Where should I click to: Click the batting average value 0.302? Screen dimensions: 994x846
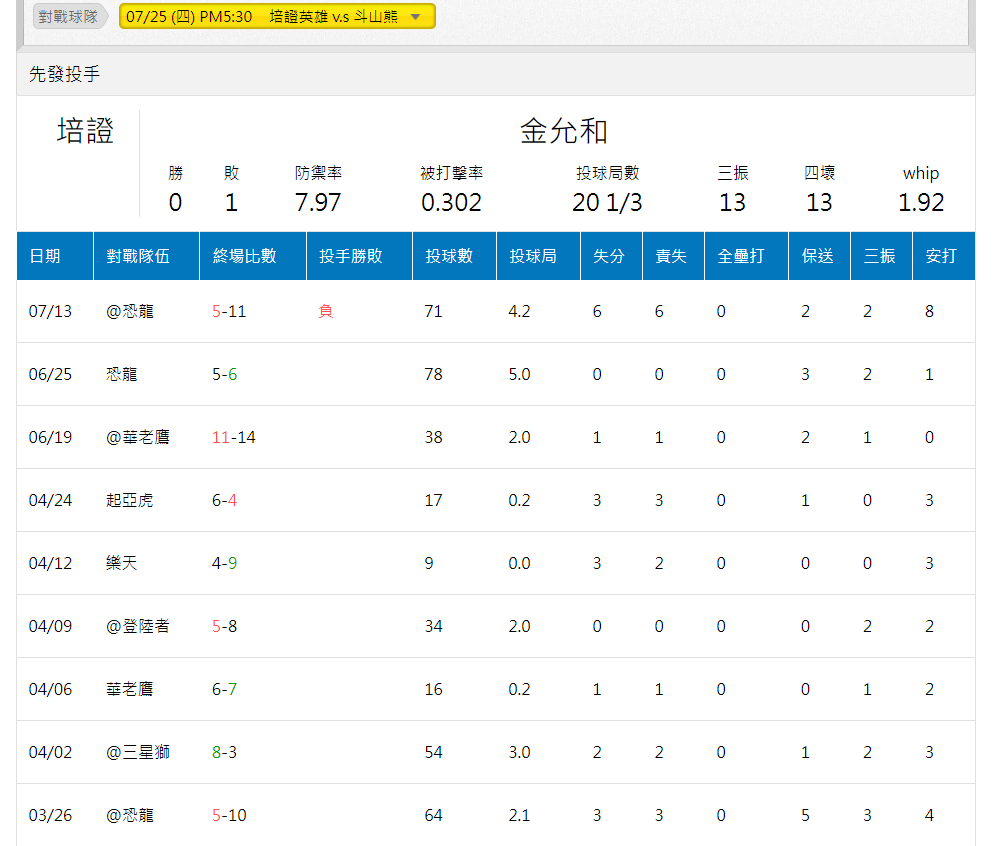[x=451, y=203]
